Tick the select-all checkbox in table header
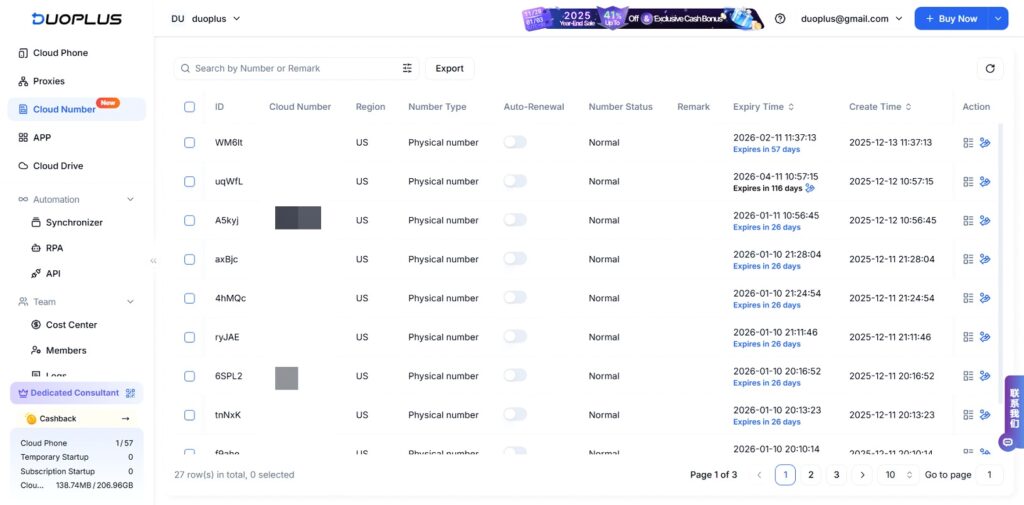The width and height of the screenshot is (1024, 505). tap(190, 107)
